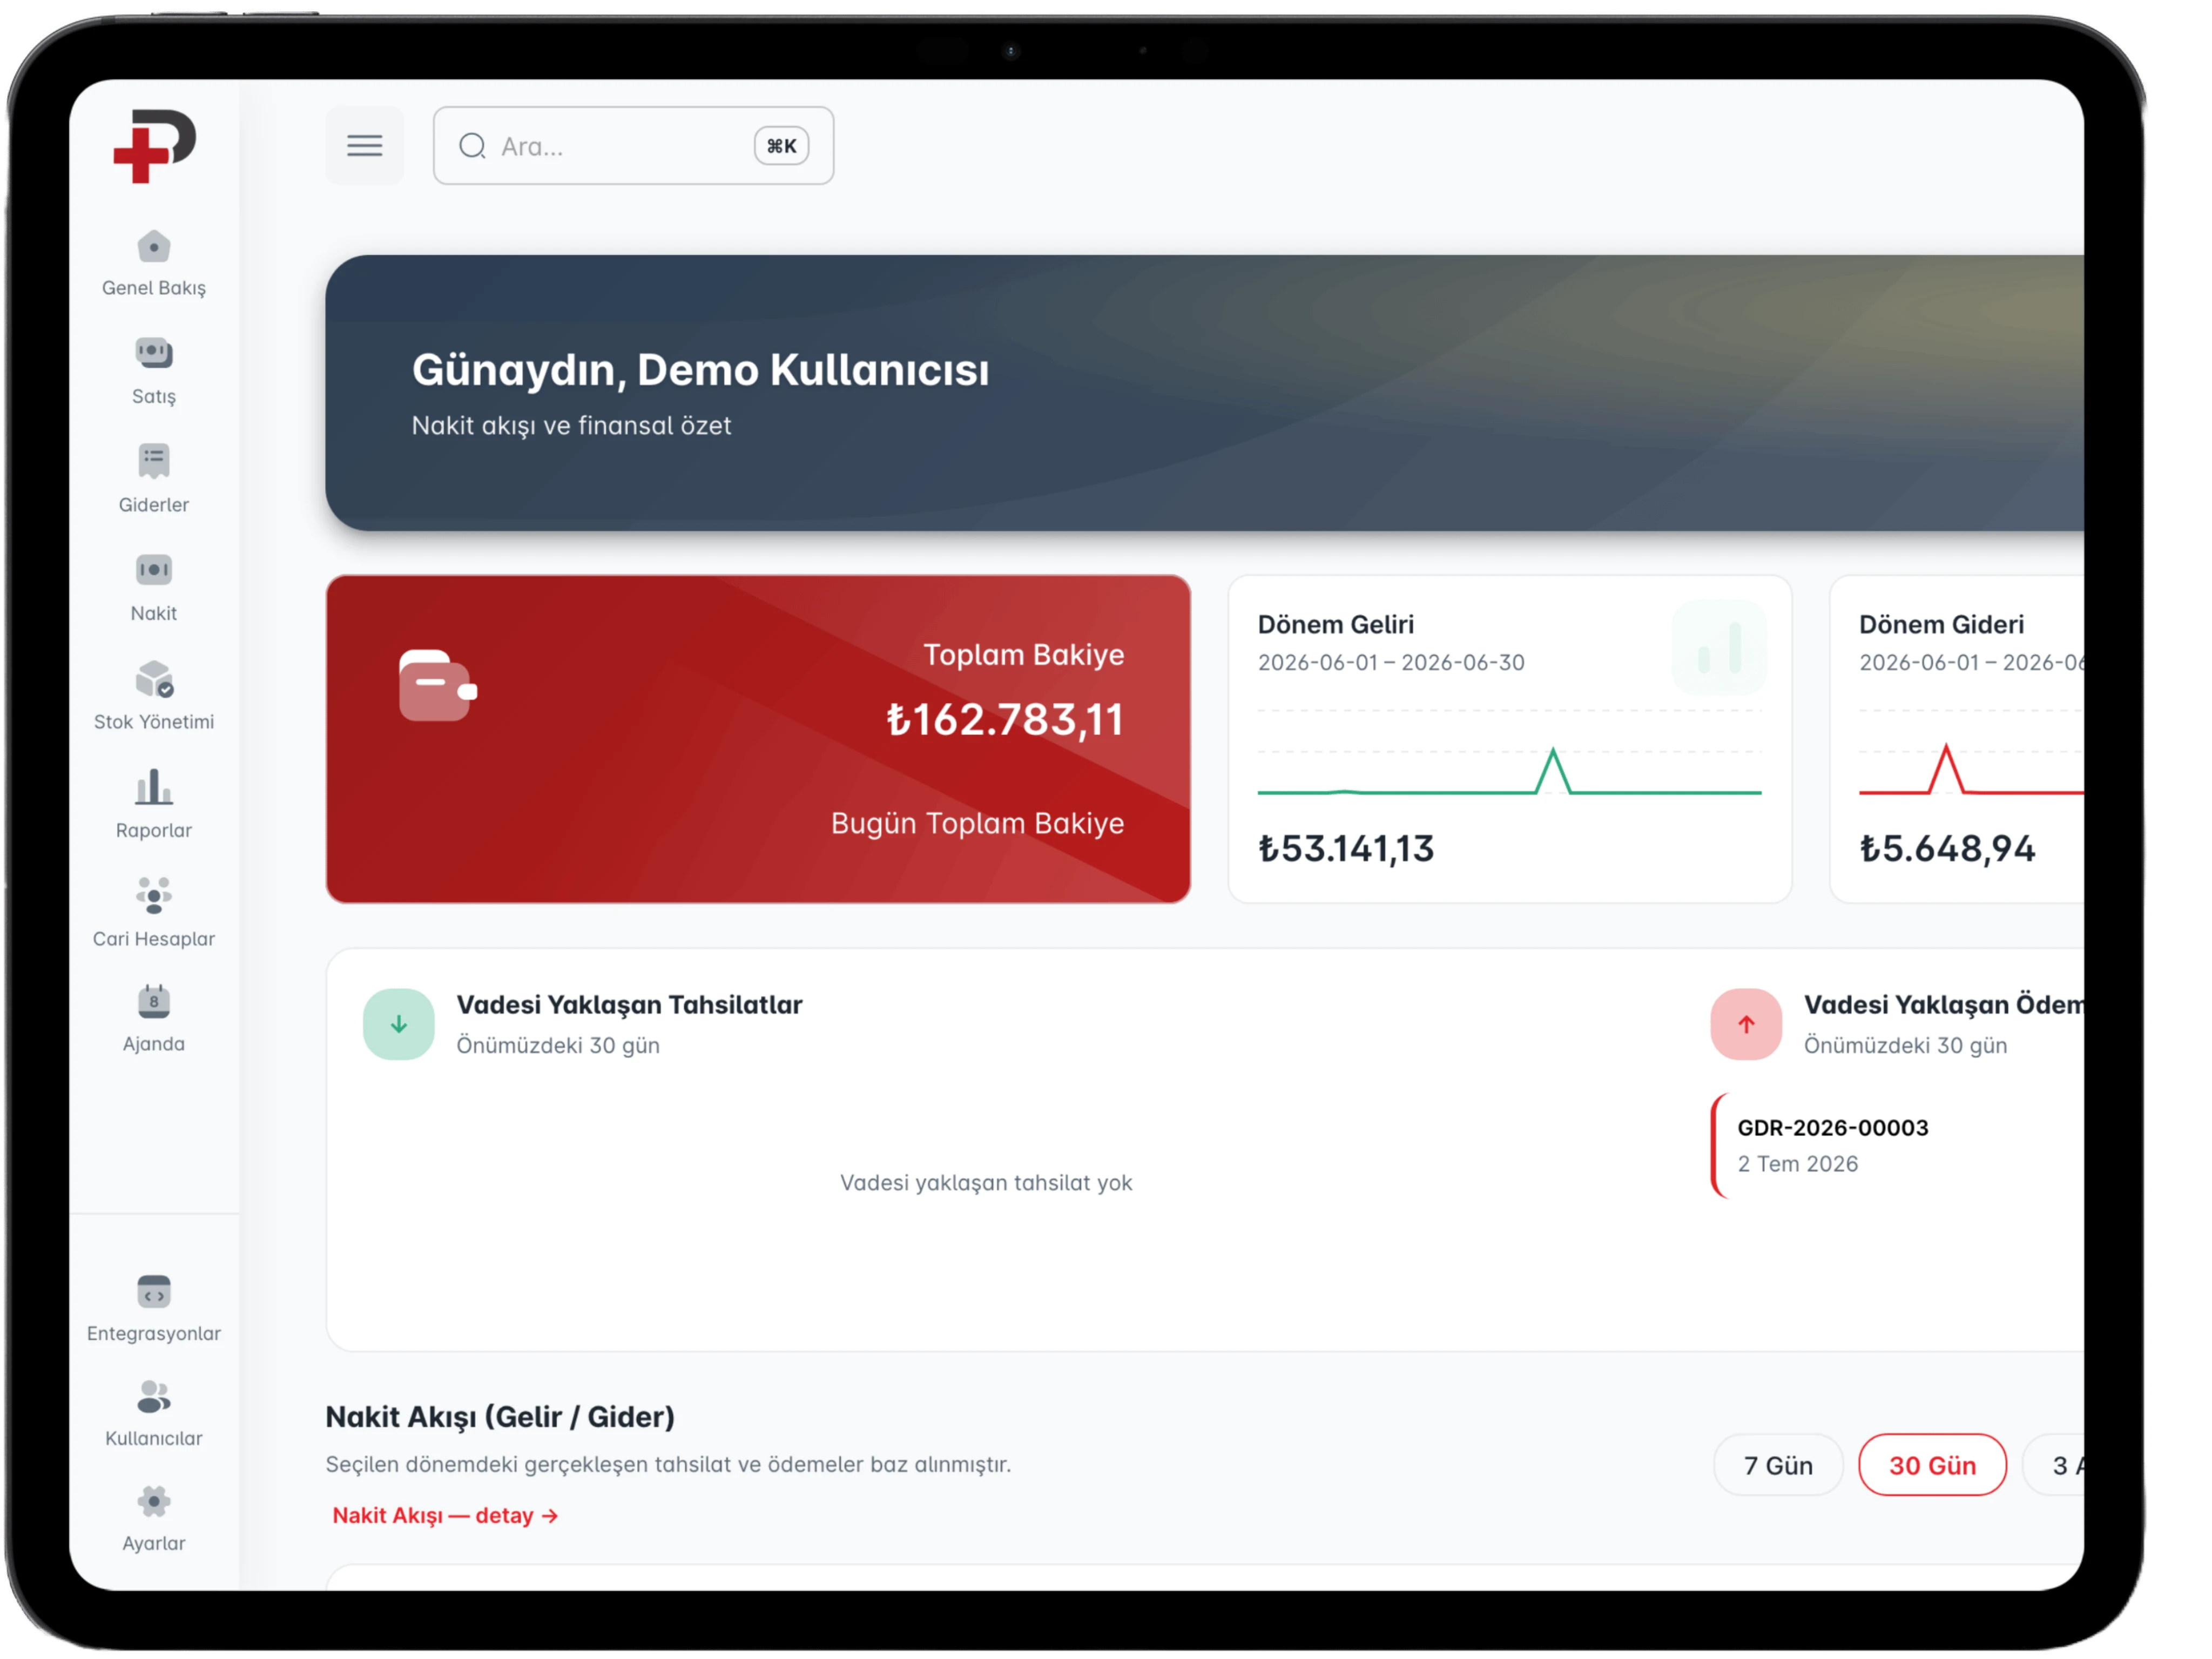Open the GDR-2026-00003 payment entry
Screen dimensions: 2212x1659
click(x=1897, y=1145)
